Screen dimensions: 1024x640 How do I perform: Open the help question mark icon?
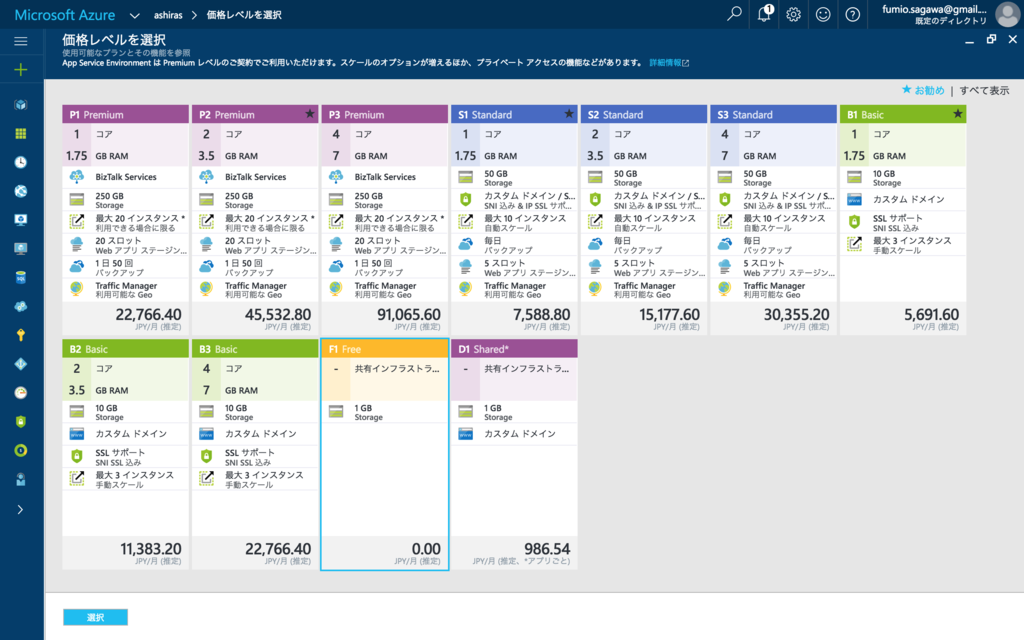pyautogui.click(x=852, y=14)
